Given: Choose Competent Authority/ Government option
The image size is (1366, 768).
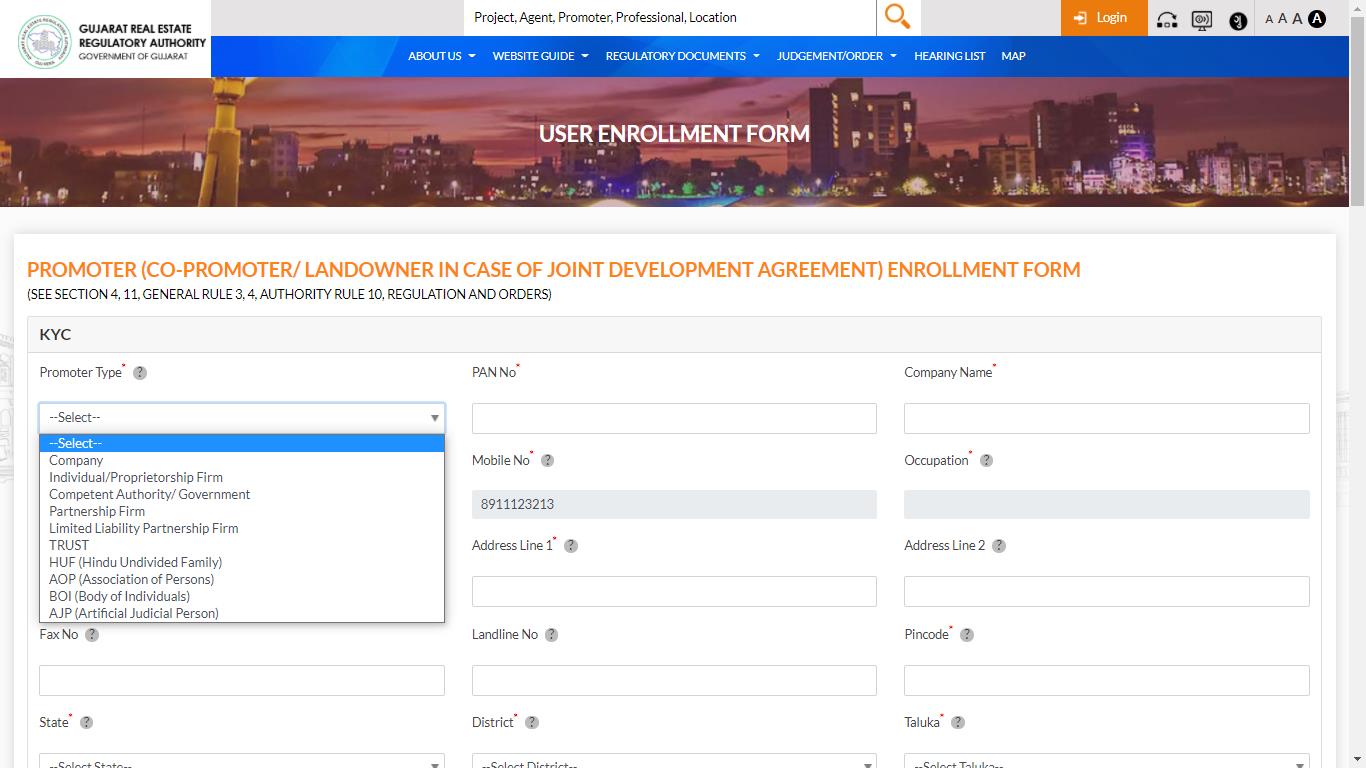Looking at the screenshot, I should point(242,495).
